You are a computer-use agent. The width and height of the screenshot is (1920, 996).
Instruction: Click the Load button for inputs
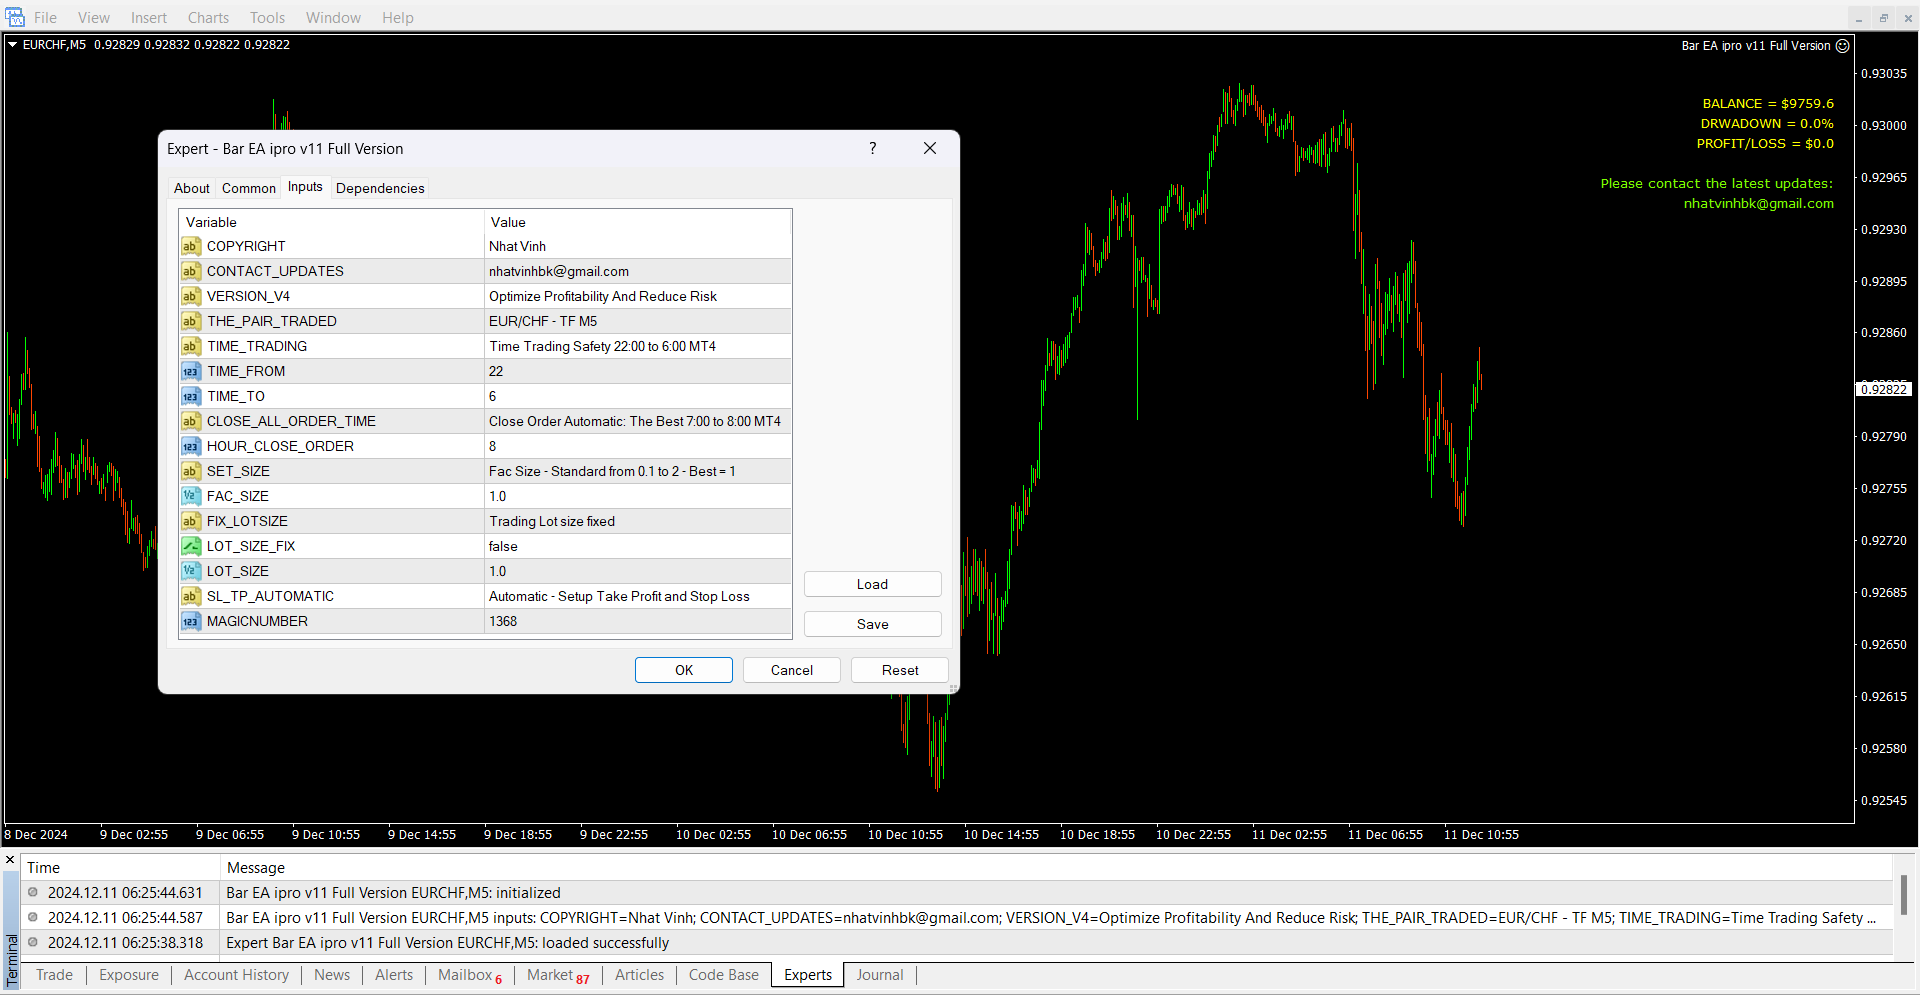(x=872, y=584)
